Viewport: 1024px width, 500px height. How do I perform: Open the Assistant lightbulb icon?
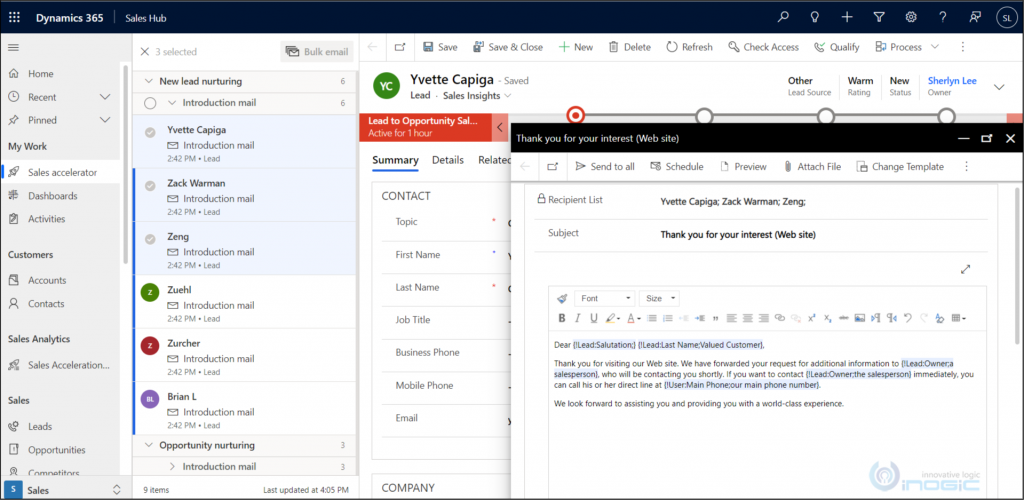(x=815, y=18)
